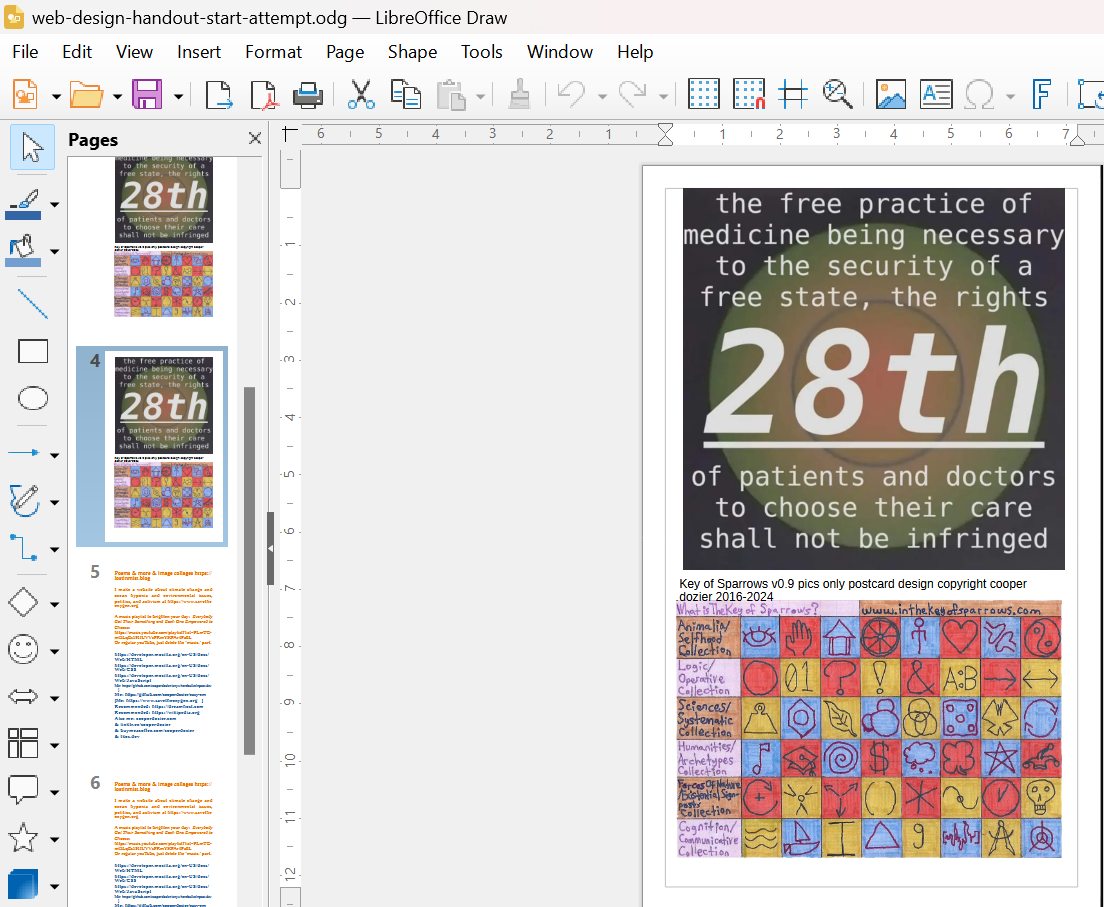Viewport: 1104px width, 907px height.
Task: Cut selection with the scissors icon
Action: pyautogui.click(x=361, y=94)
